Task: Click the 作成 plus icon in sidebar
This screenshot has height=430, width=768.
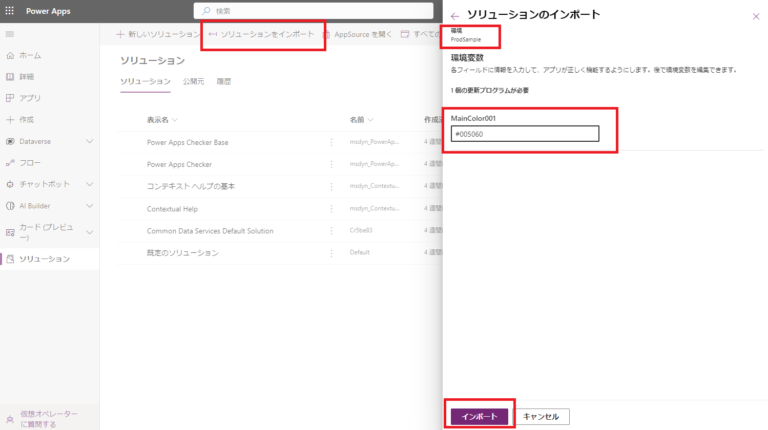Action: pos(10,119)
